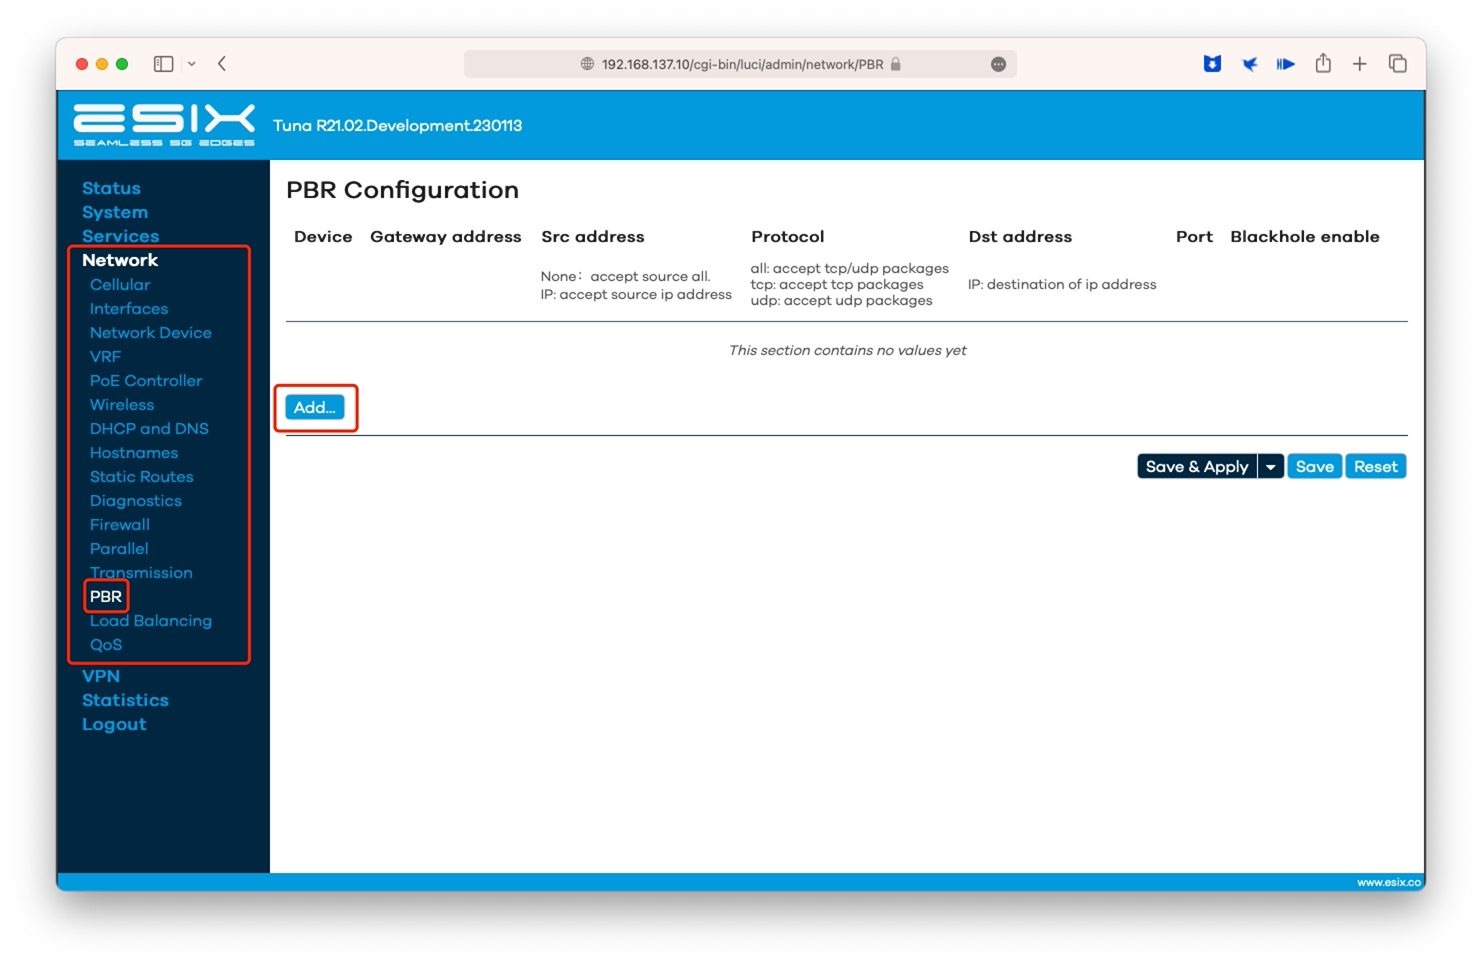Open the Status menu

[111, 188]
